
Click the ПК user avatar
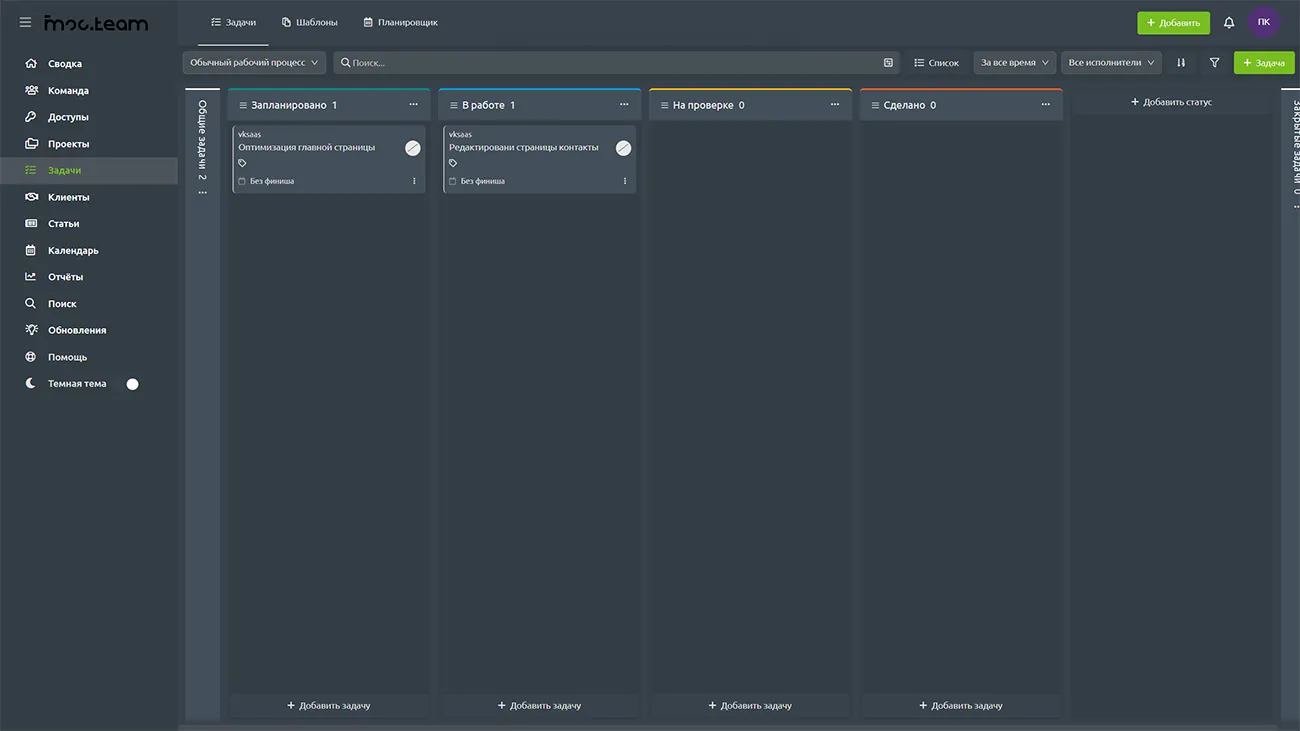pyautogui.click(x=1263, y=22)
